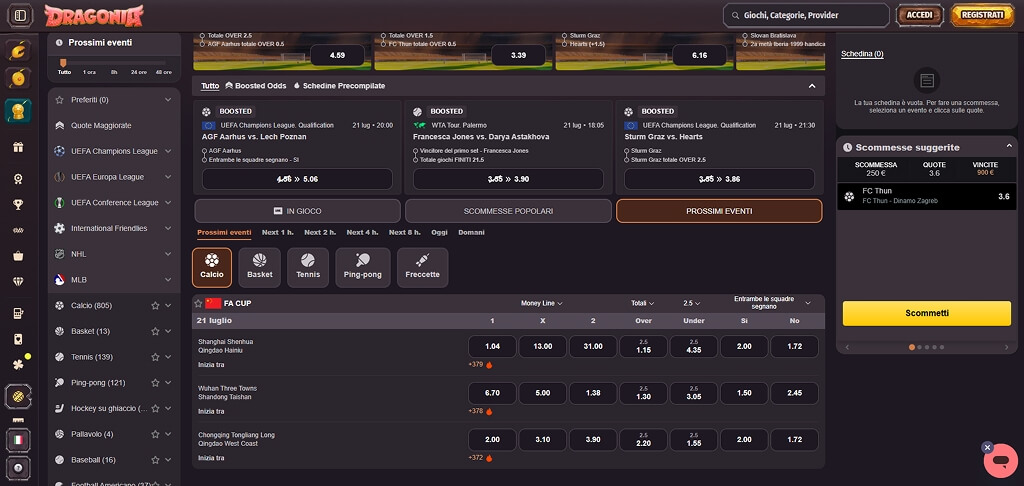Expand International Friendlies chevron

coord(168,228)
